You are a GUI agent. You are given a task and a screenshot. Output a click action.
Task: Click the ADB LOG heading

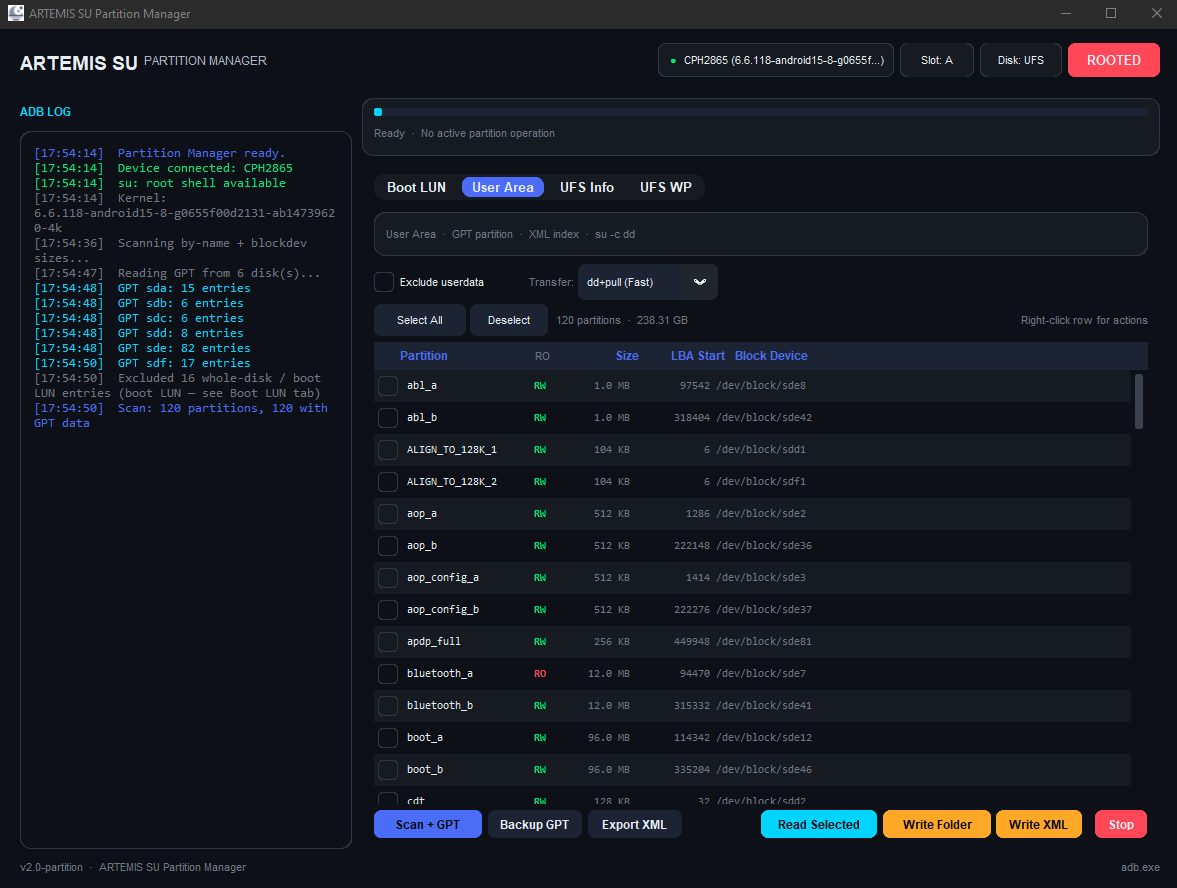click(45, 112)
